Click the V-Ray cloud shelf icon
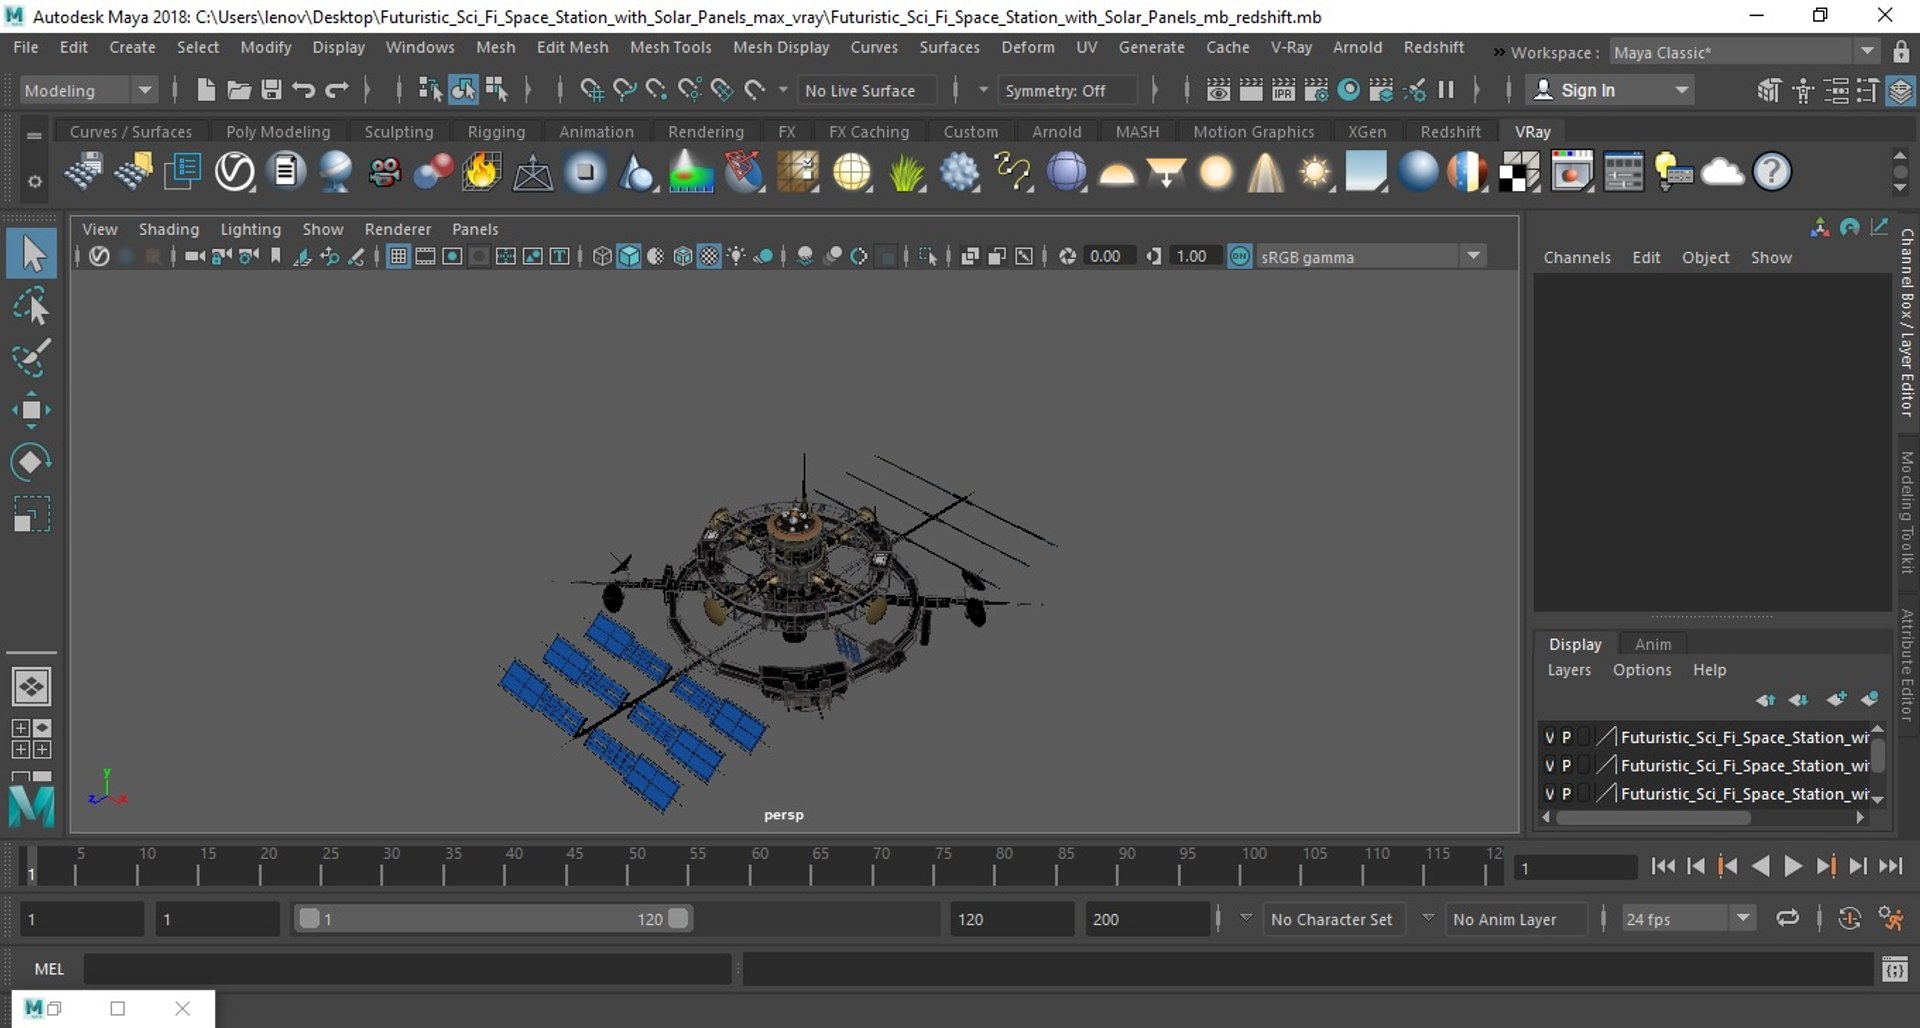 point(1722,172)
